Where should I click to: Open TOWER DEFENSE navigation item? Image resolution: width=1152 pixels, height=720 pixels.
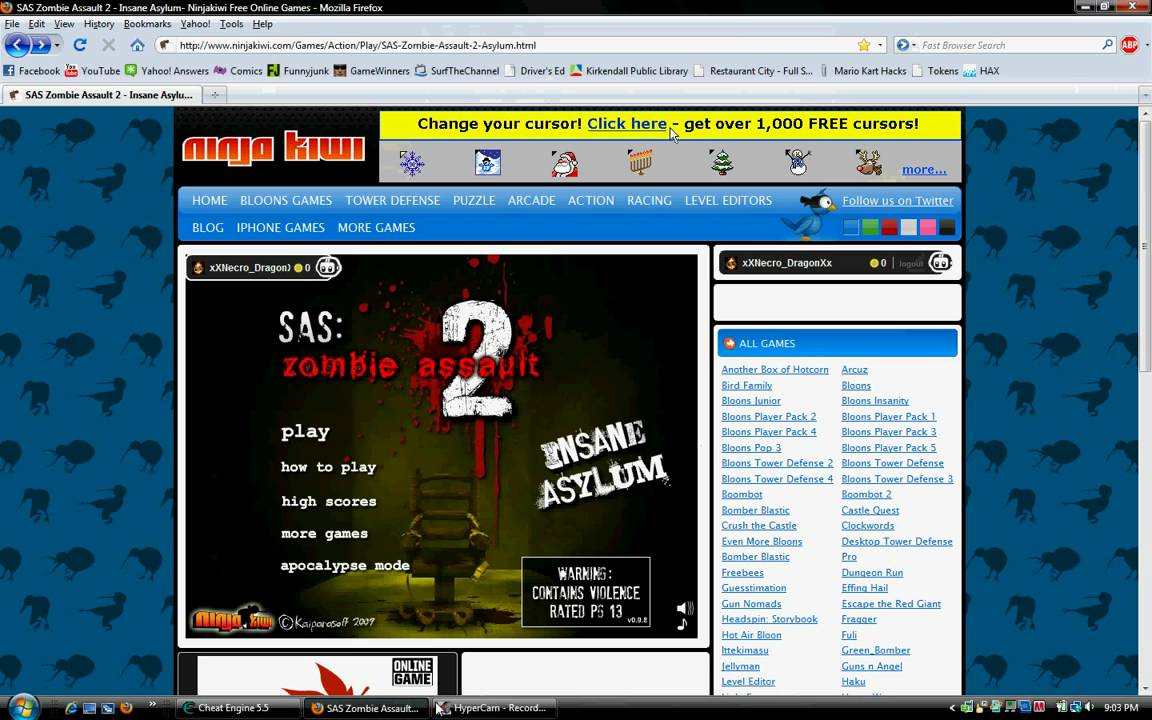coord(392,201)
